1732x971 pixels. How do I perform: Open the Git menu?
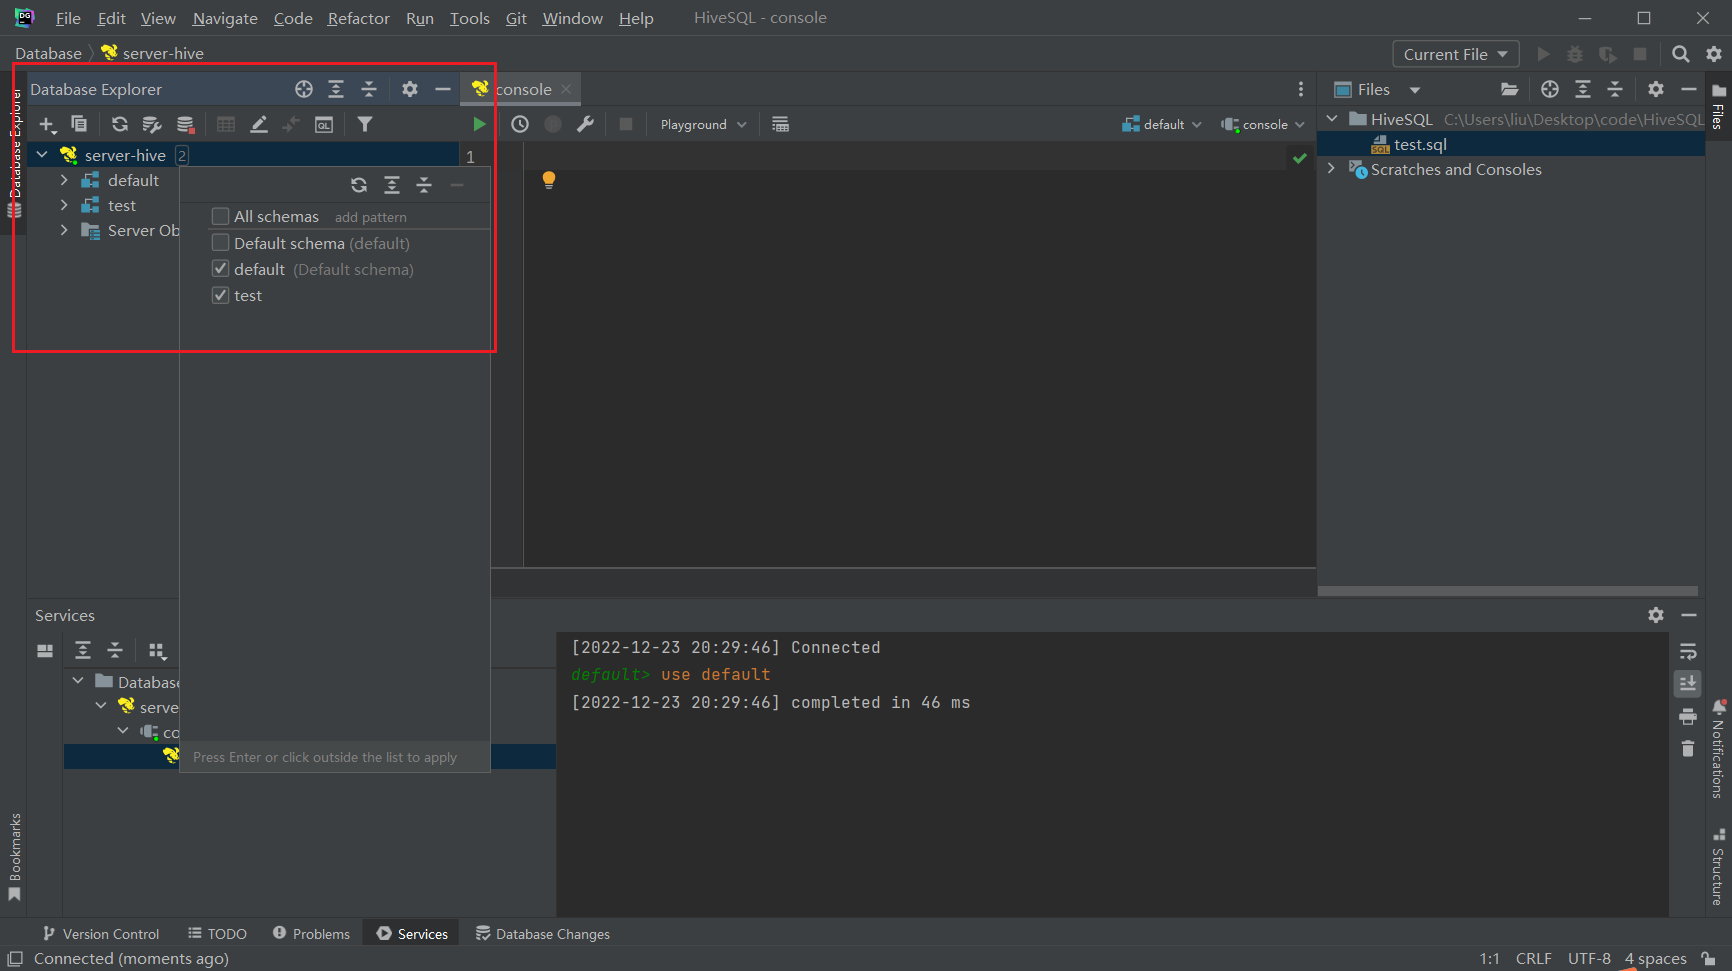(x=516, y=18)
